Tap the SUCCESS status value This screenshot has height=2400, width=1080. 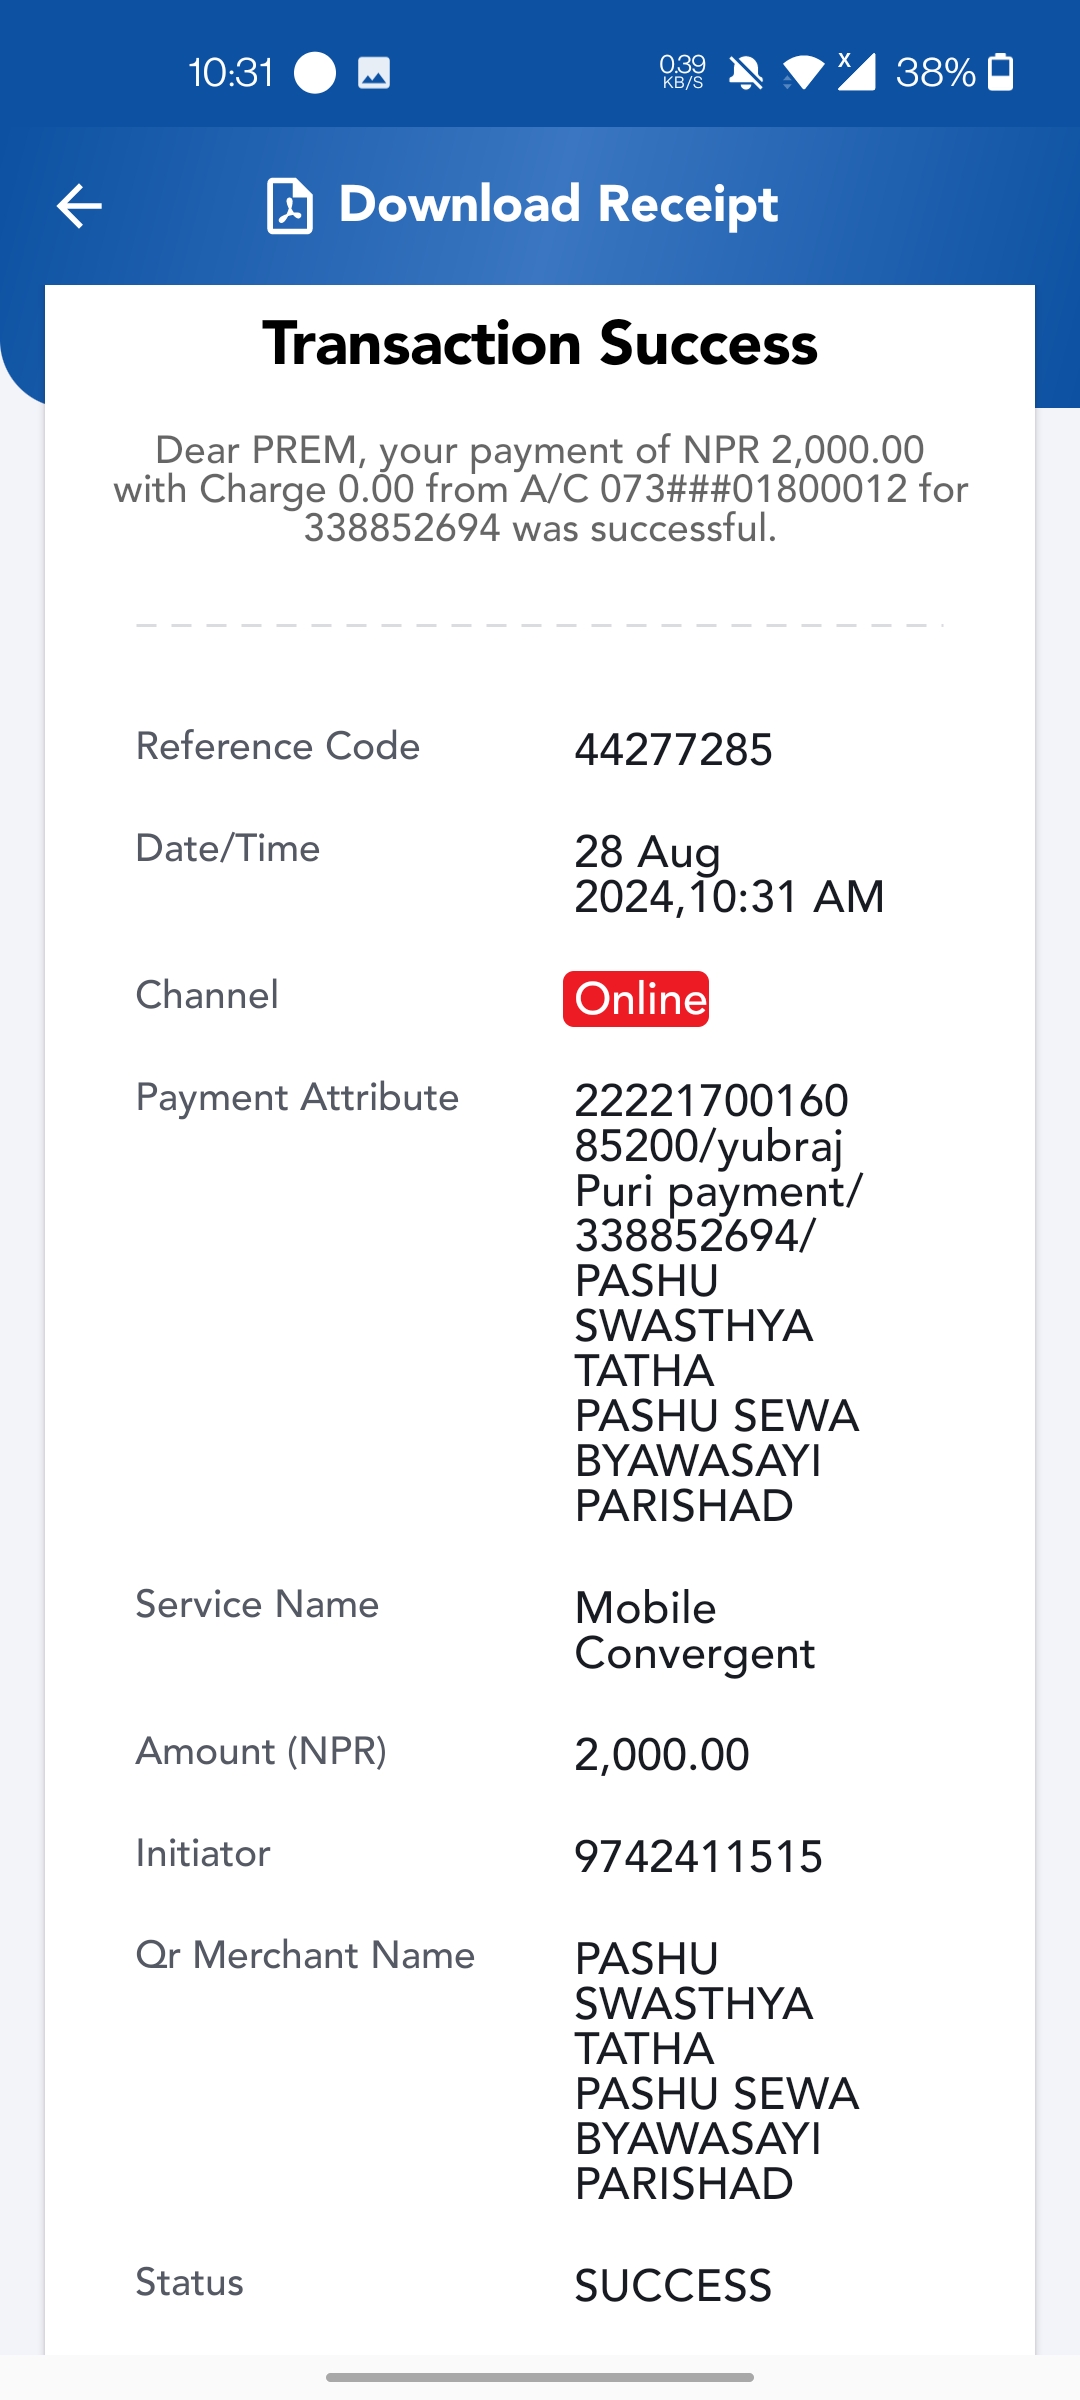[673, 2286]
